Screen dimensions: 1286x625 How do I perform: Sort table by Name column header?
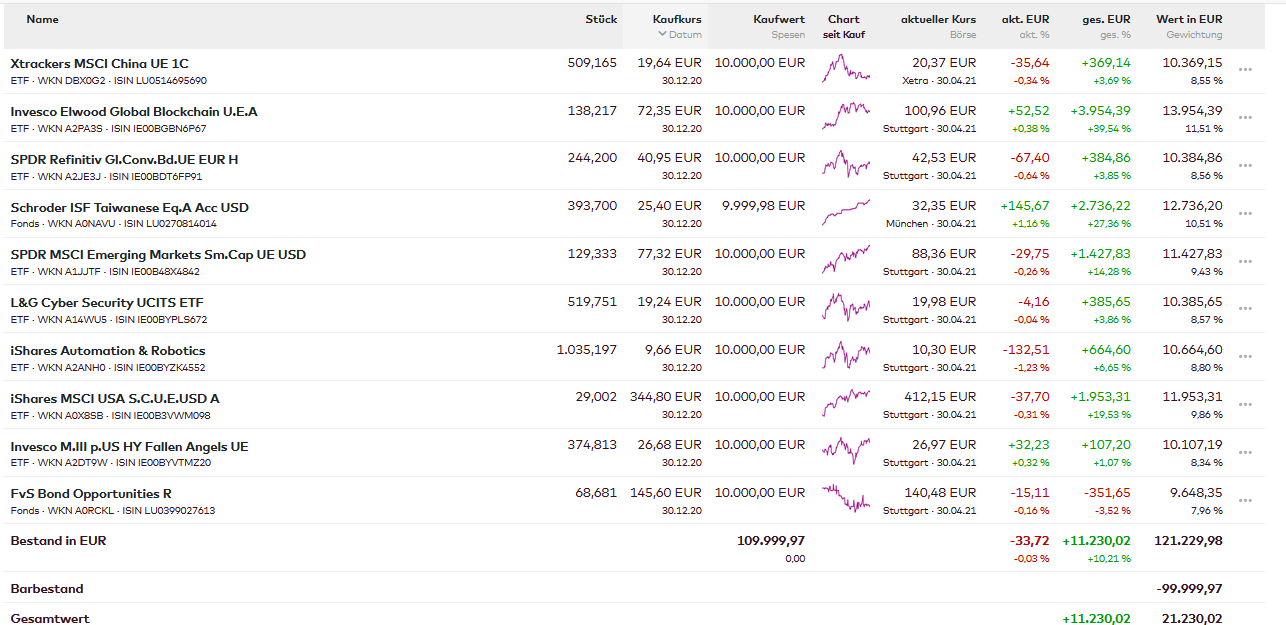pyautogui.click(x=43, y=19)
